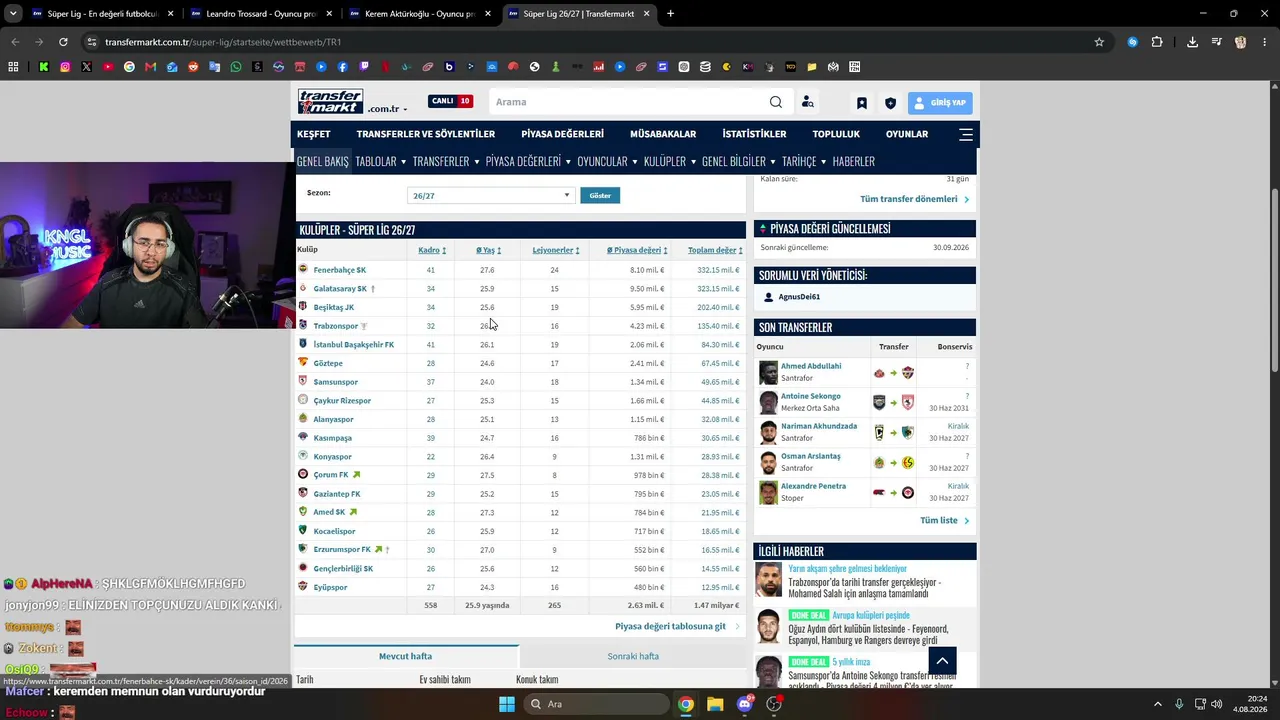Open the volume icon in the system tray
This screenshot has height=720, width=1280.
1216,704
